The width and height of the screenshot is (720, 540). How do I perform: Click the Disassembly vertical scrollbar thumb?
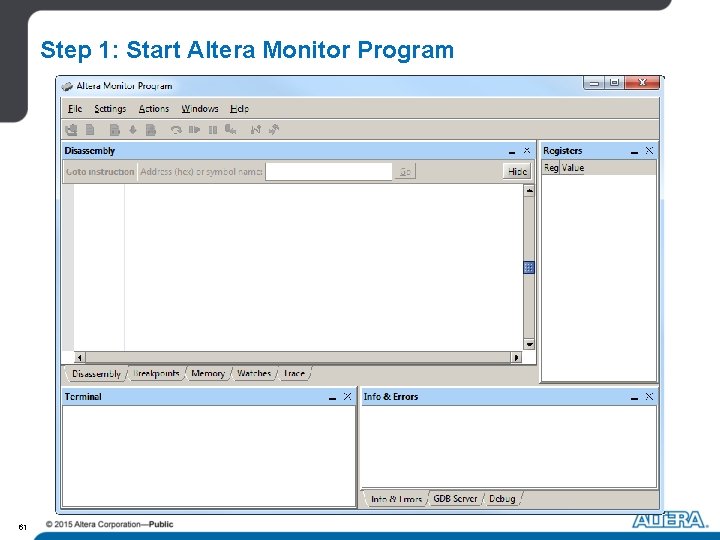(x=529, y=267)
